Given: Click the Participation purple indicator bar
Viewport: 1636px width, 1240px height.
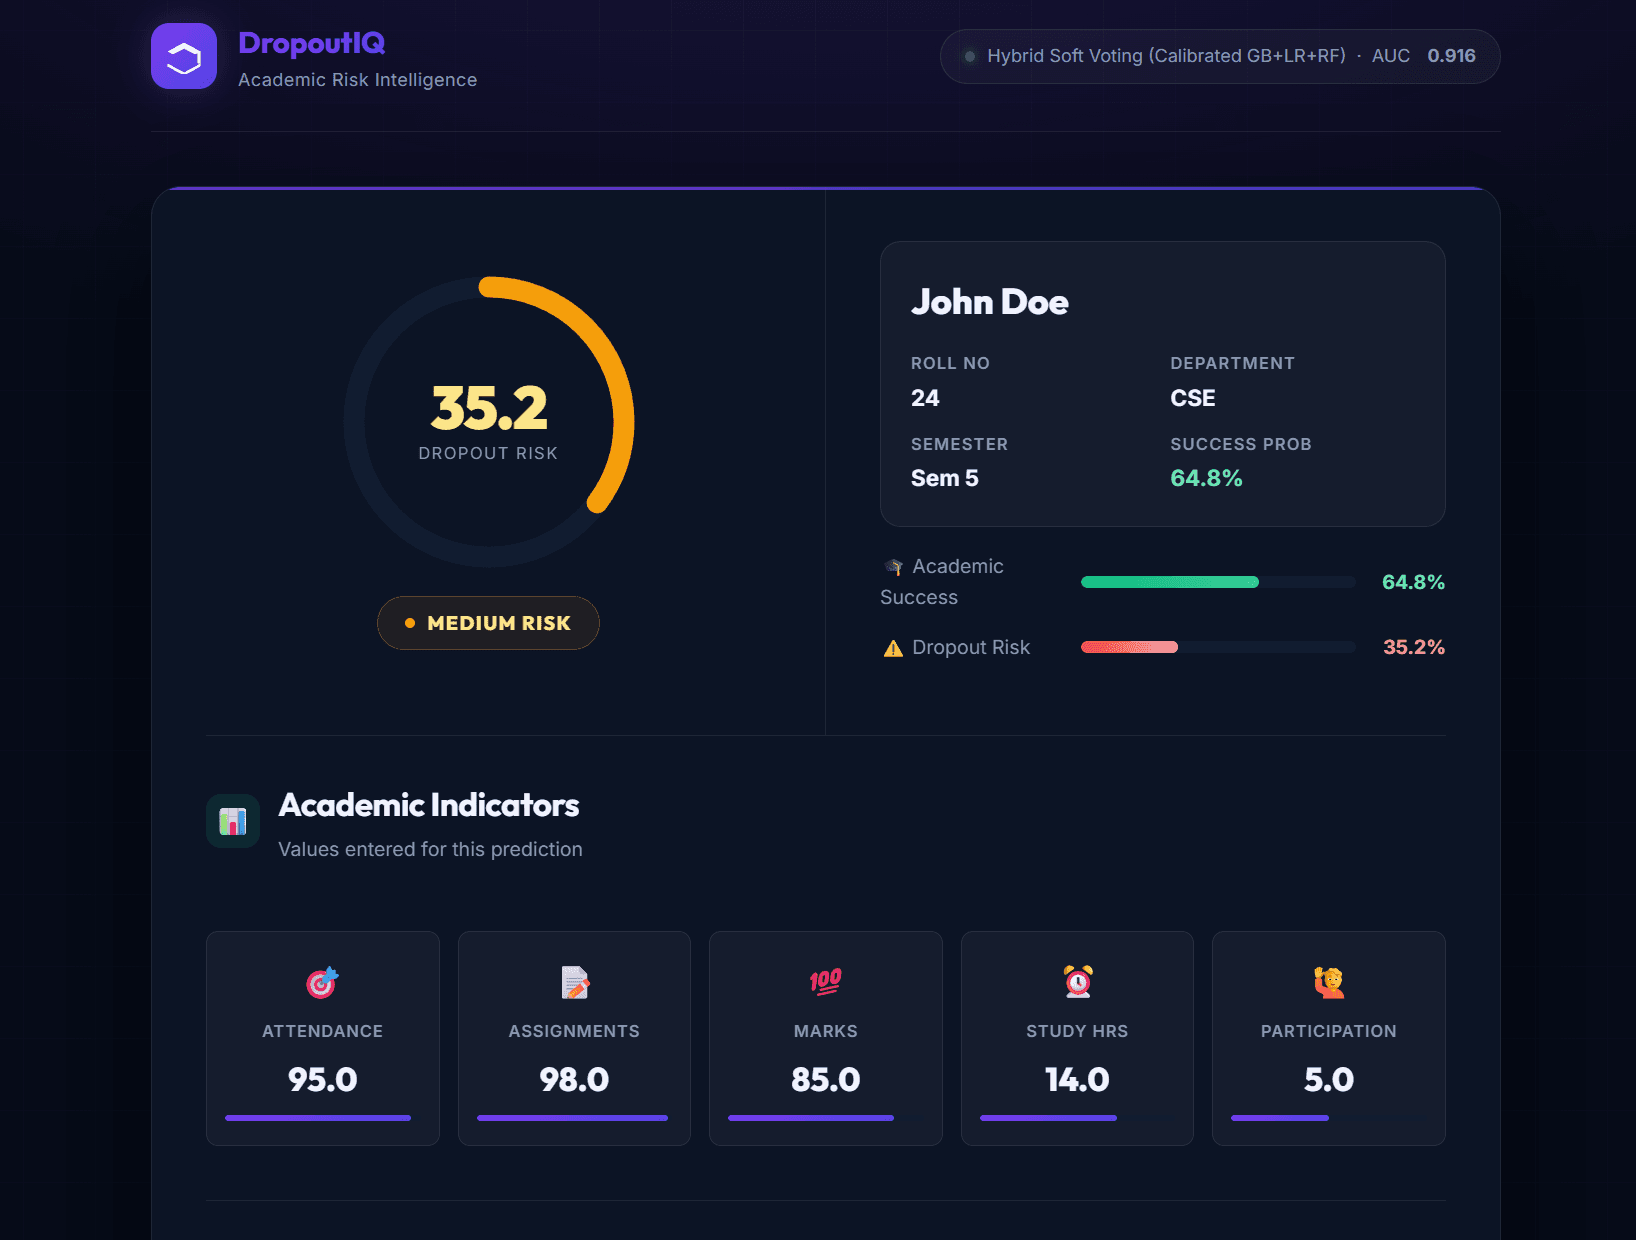Looking at the screenshot, I should pyautogui.click(x=1280, y=1118).
